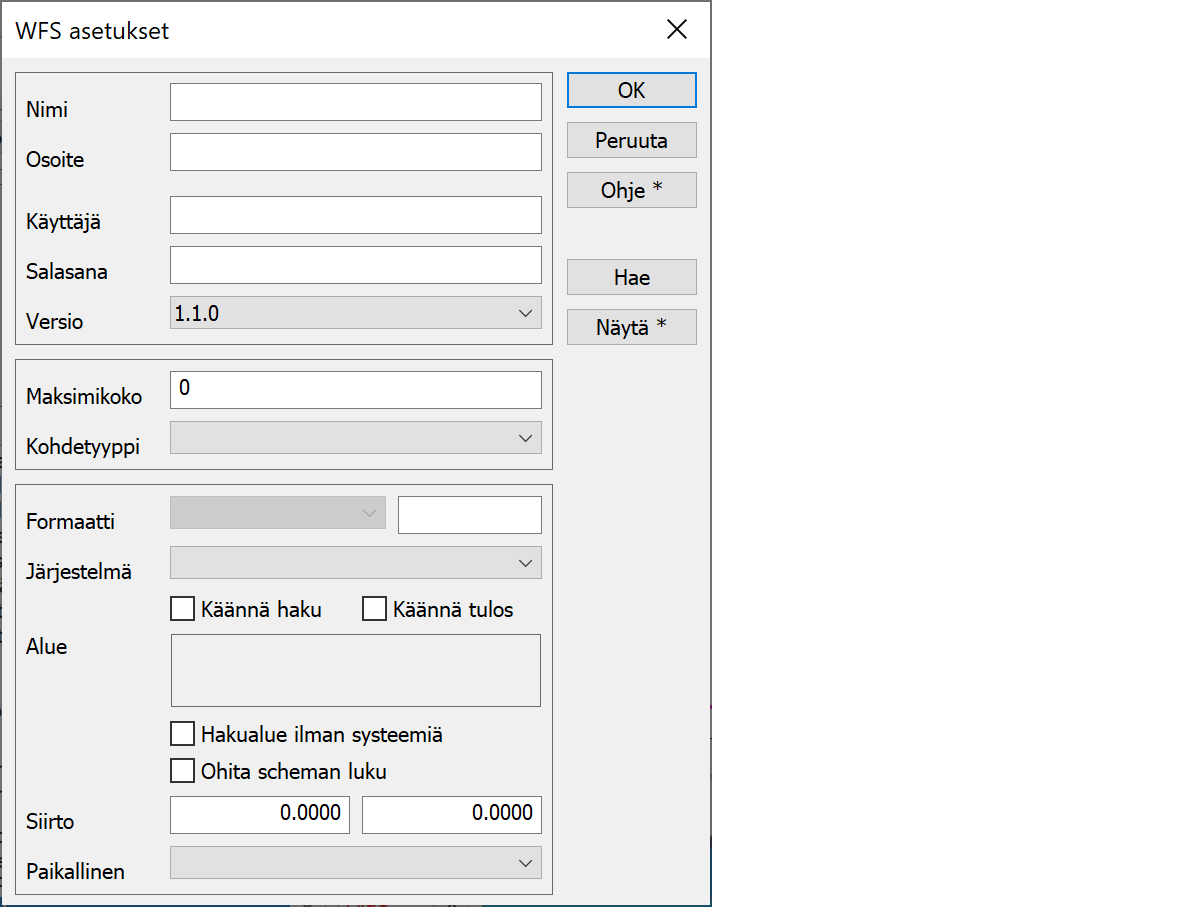This screenshot has height=907, width=1200.
Task: Enable the Käännä haku checkbox
Action: pos(183,609)
